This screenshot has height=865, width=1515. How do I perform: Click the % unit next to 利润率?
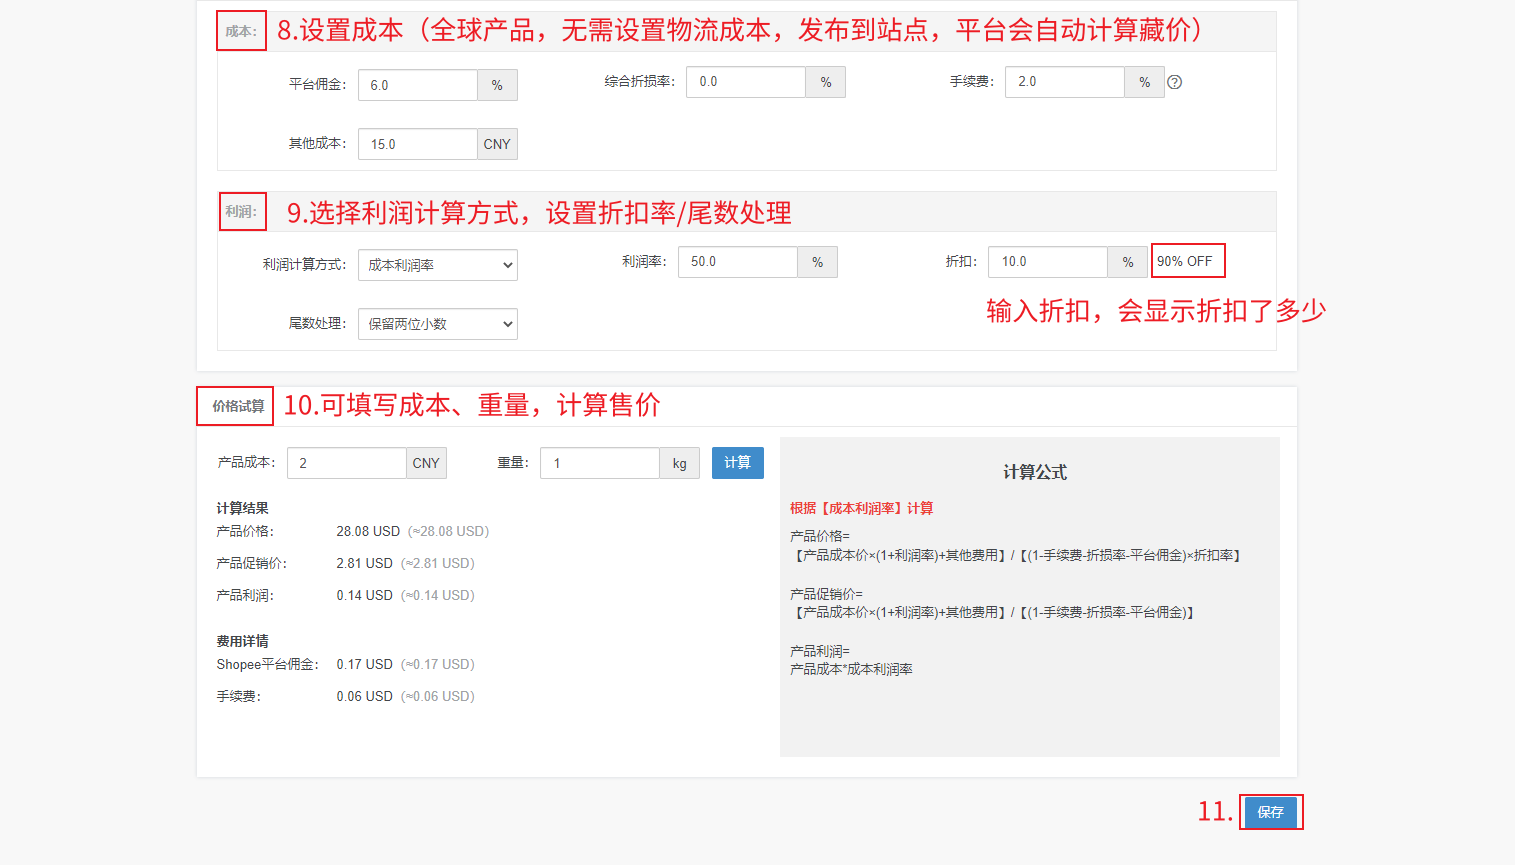click(x=818, y=262)
